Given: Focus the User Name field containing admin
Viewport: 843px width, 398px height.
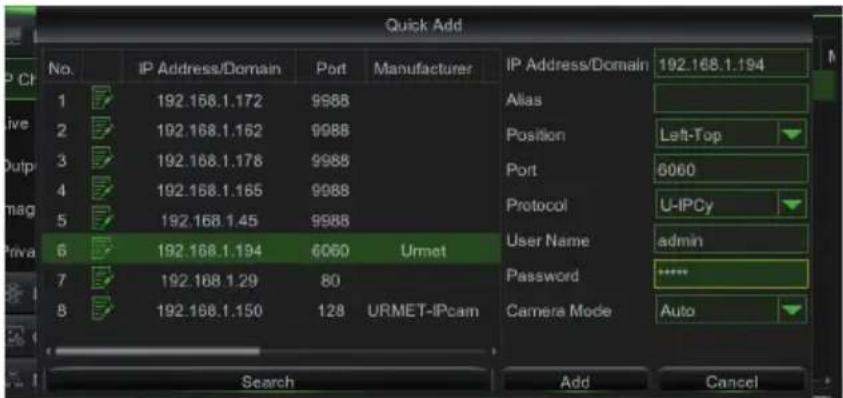Looking at the screenshot, I should click(731, 240).
